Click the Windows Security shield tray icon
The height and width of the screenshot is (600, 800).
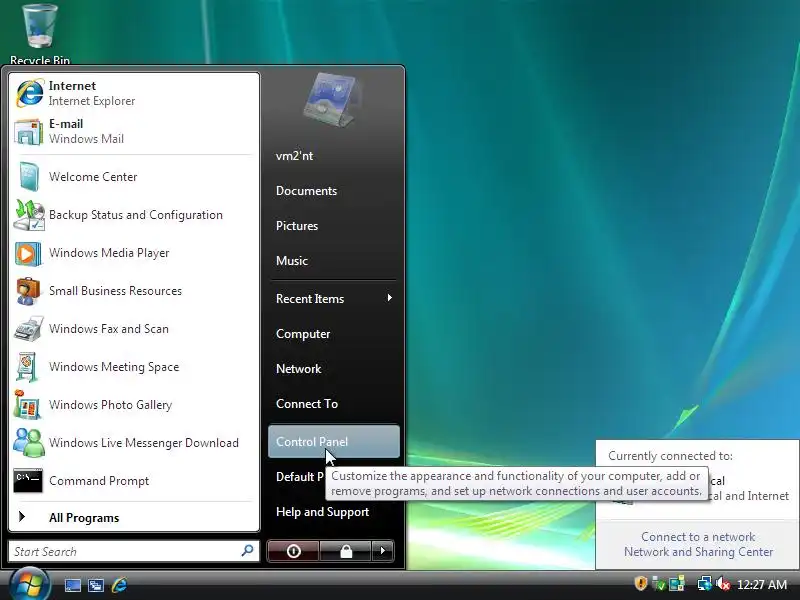click(x=641, y=584)
